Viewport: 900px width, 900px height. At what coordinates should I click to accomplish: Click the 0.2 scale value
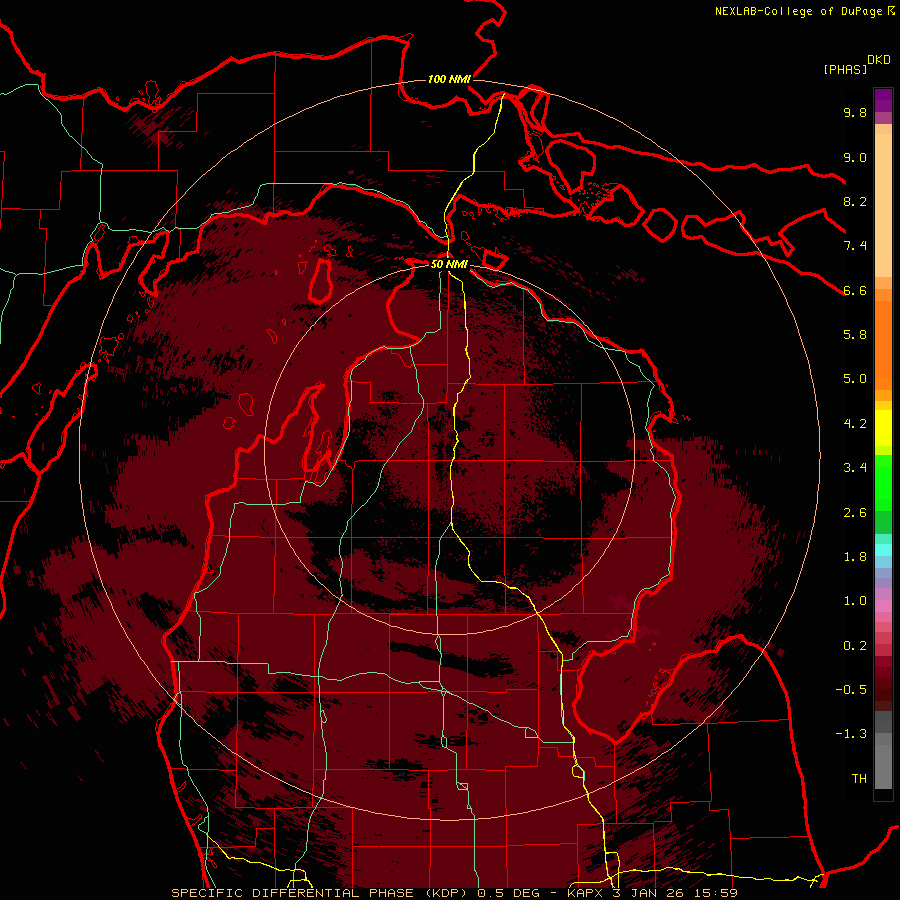855,646
